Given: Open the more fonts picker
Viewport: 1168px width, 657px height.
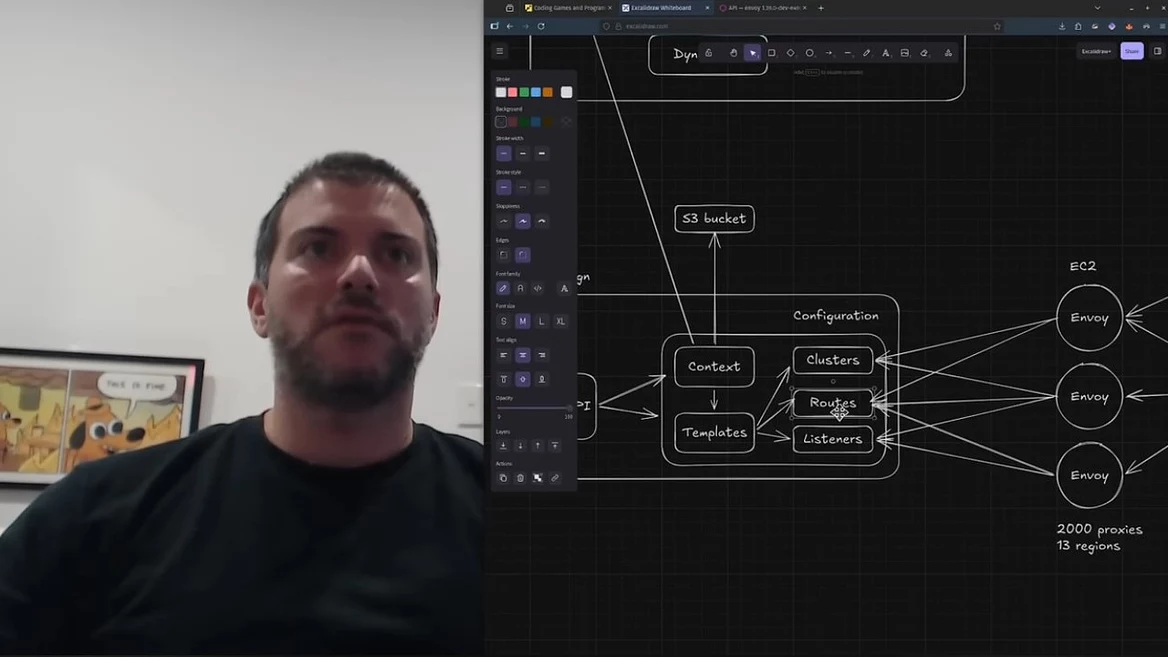Looking at the screenshot, I should click(564, 288).
